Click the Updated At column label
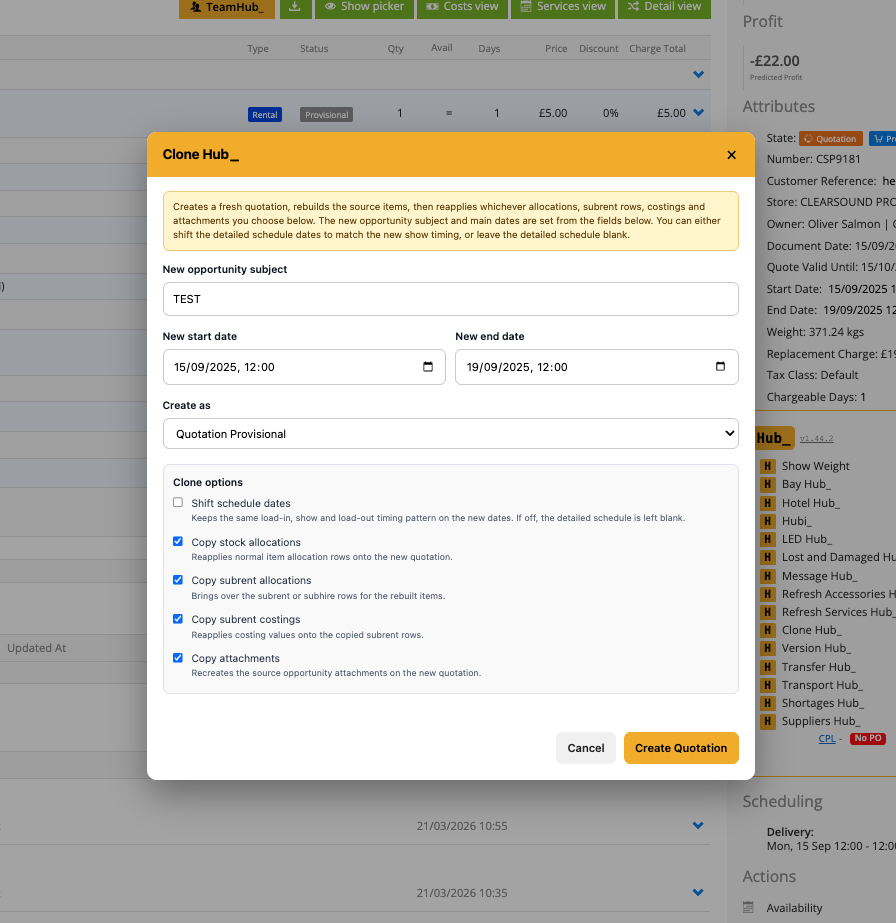896x923 pixels. tap(36, 648)
